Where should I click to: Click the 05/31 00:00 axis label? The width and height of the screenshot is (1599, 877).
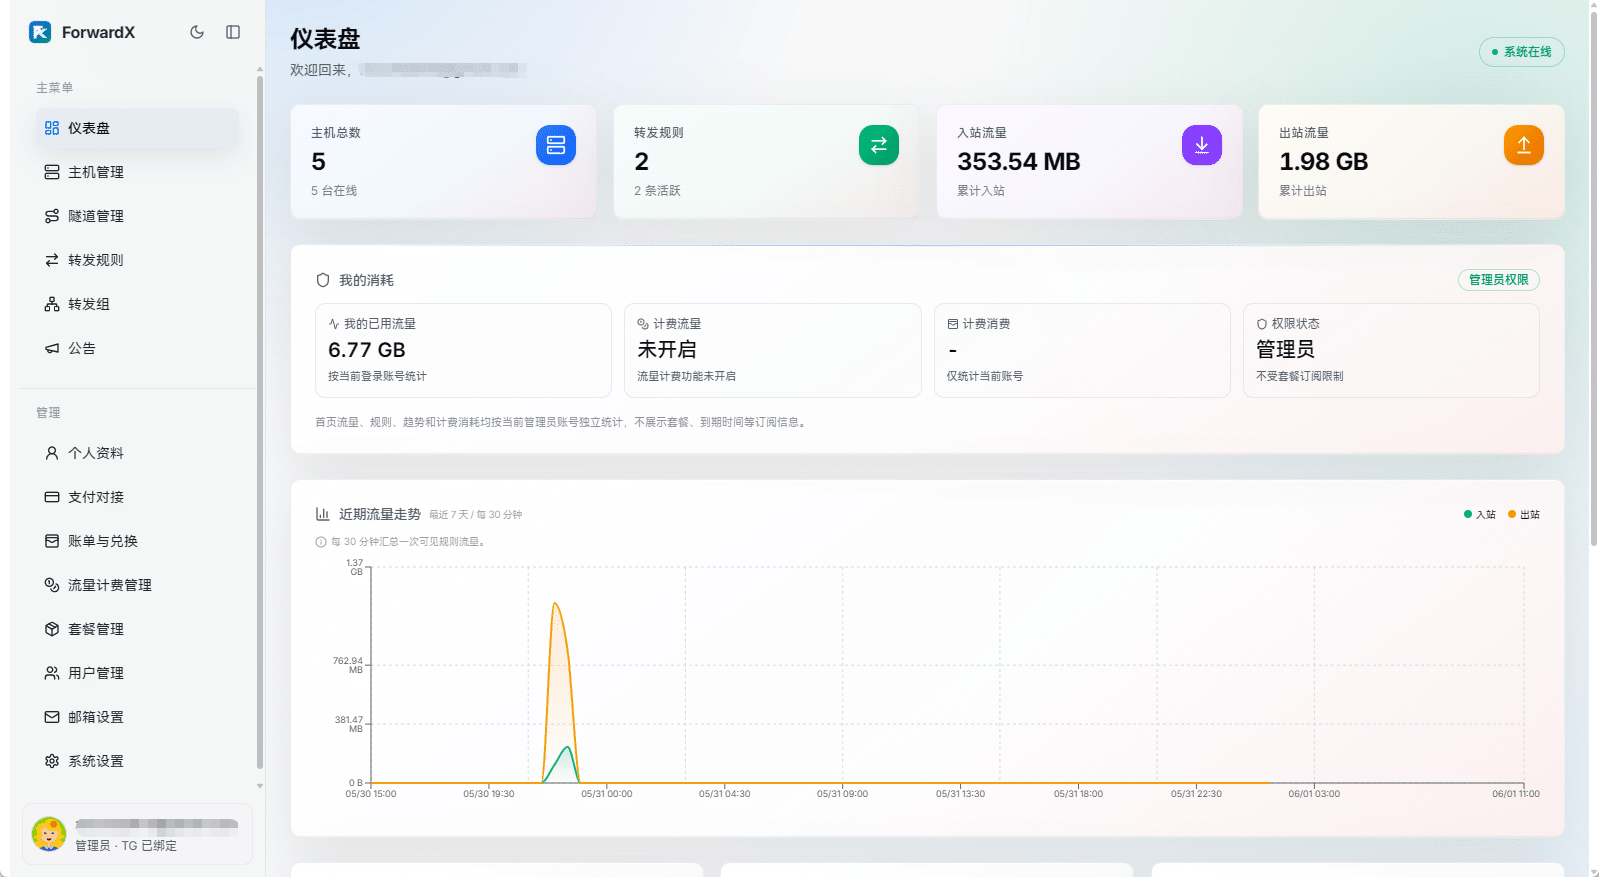[607, 794]
